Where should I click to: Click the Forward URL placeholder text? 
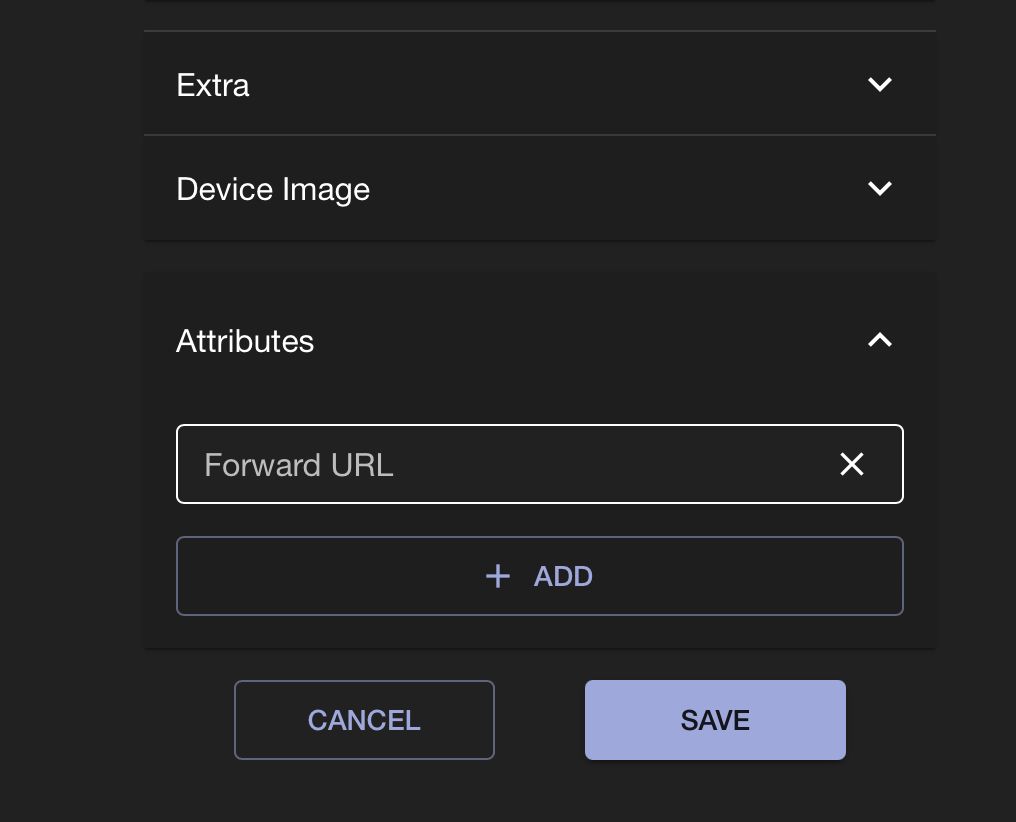[299, 465]
